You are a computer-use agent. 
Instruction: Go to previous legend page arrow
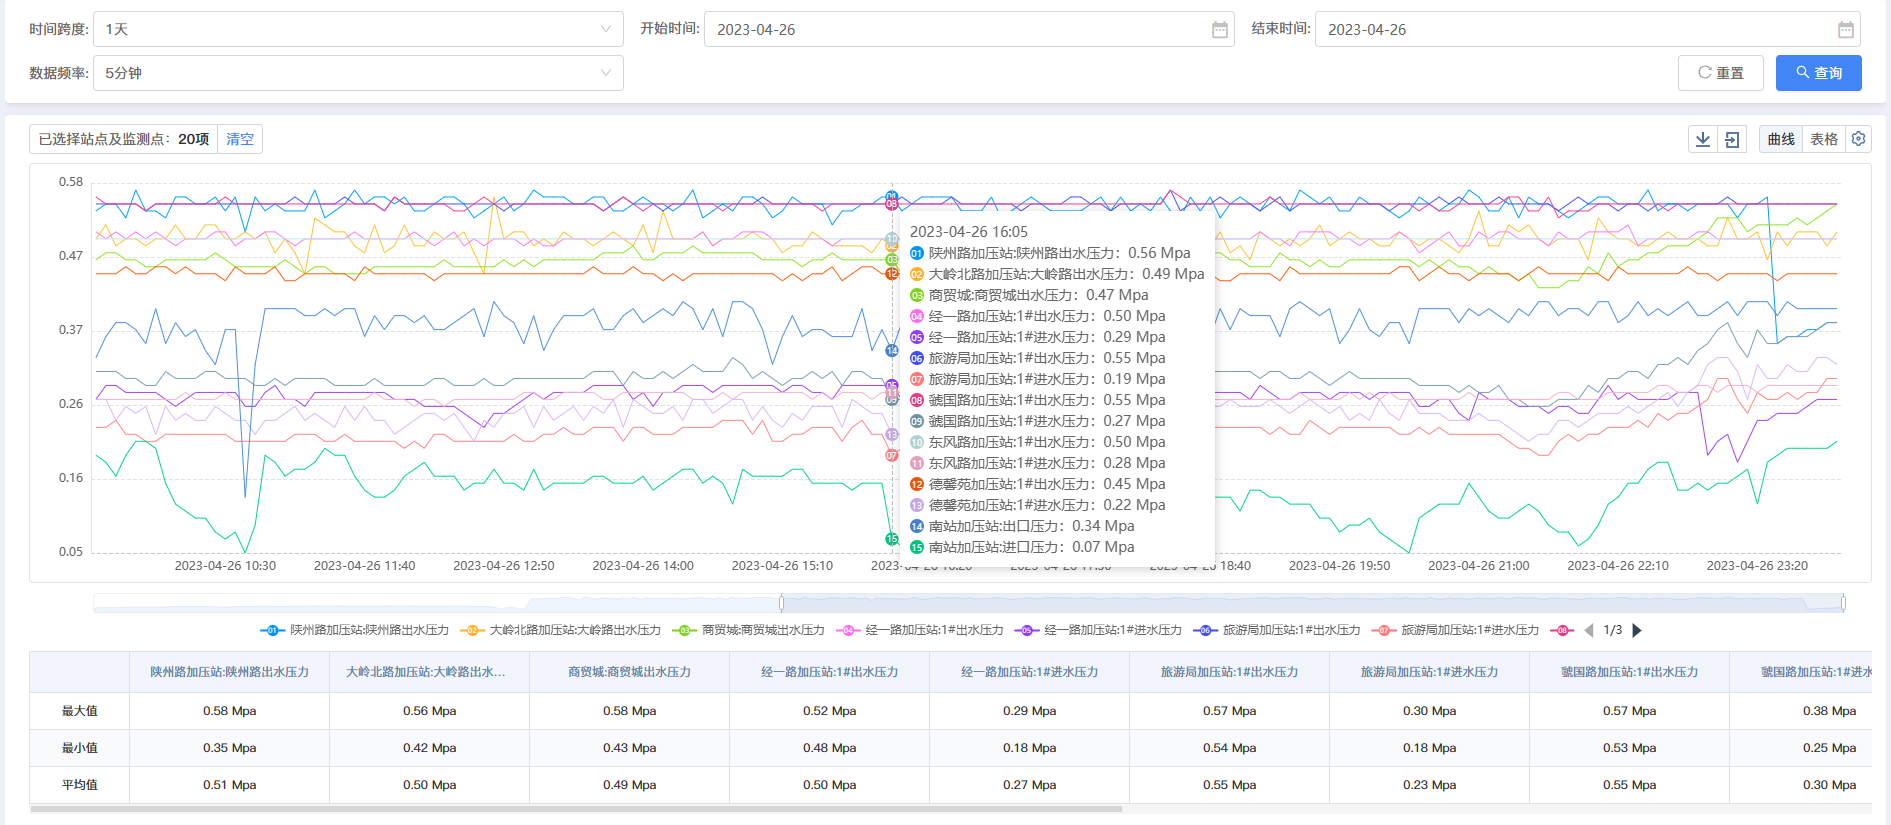1589,630
